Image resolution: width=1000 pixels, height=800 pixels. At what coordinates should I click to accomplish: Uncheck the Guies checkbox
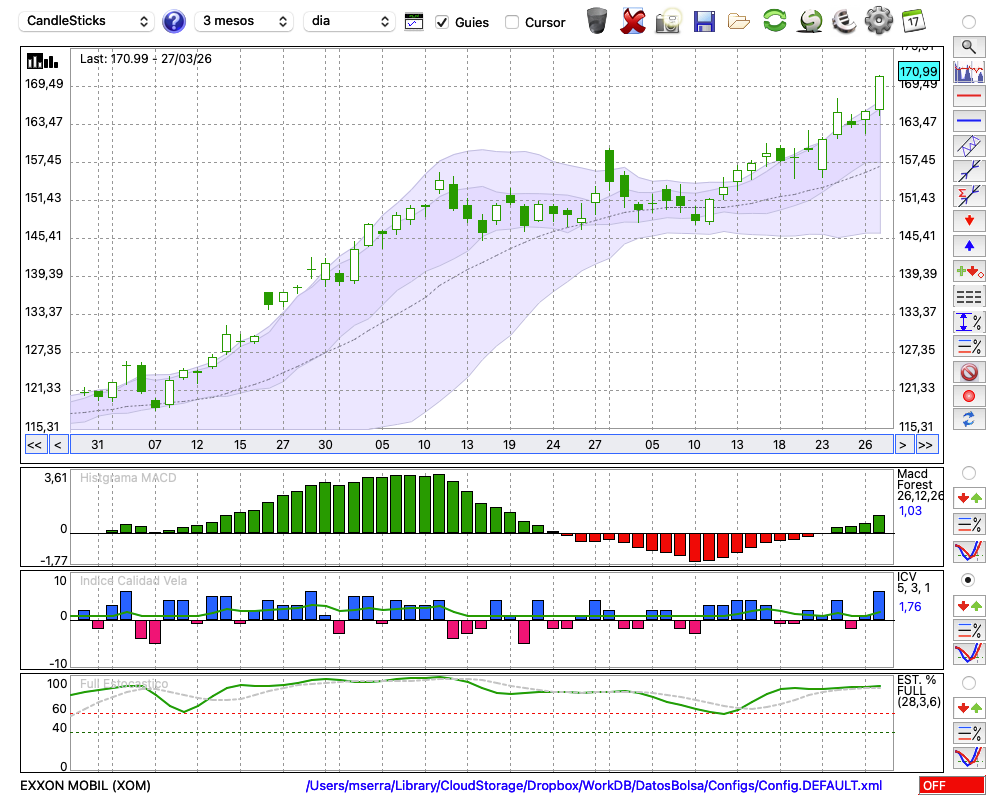click(x=442, y=22)
